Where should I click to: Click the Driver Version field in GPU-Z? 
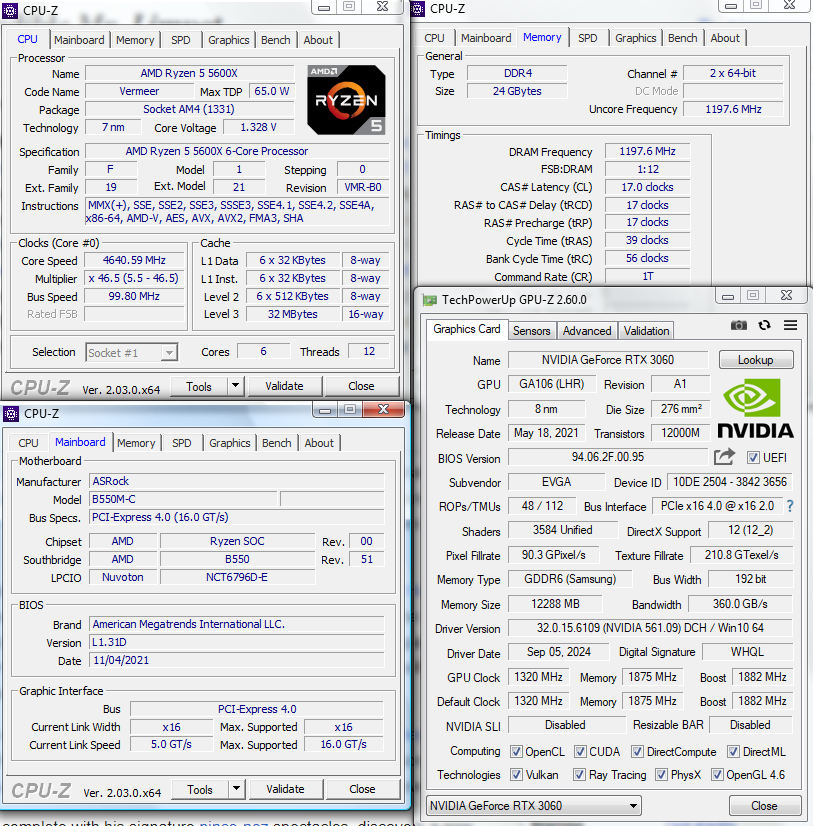coord(650,628)
